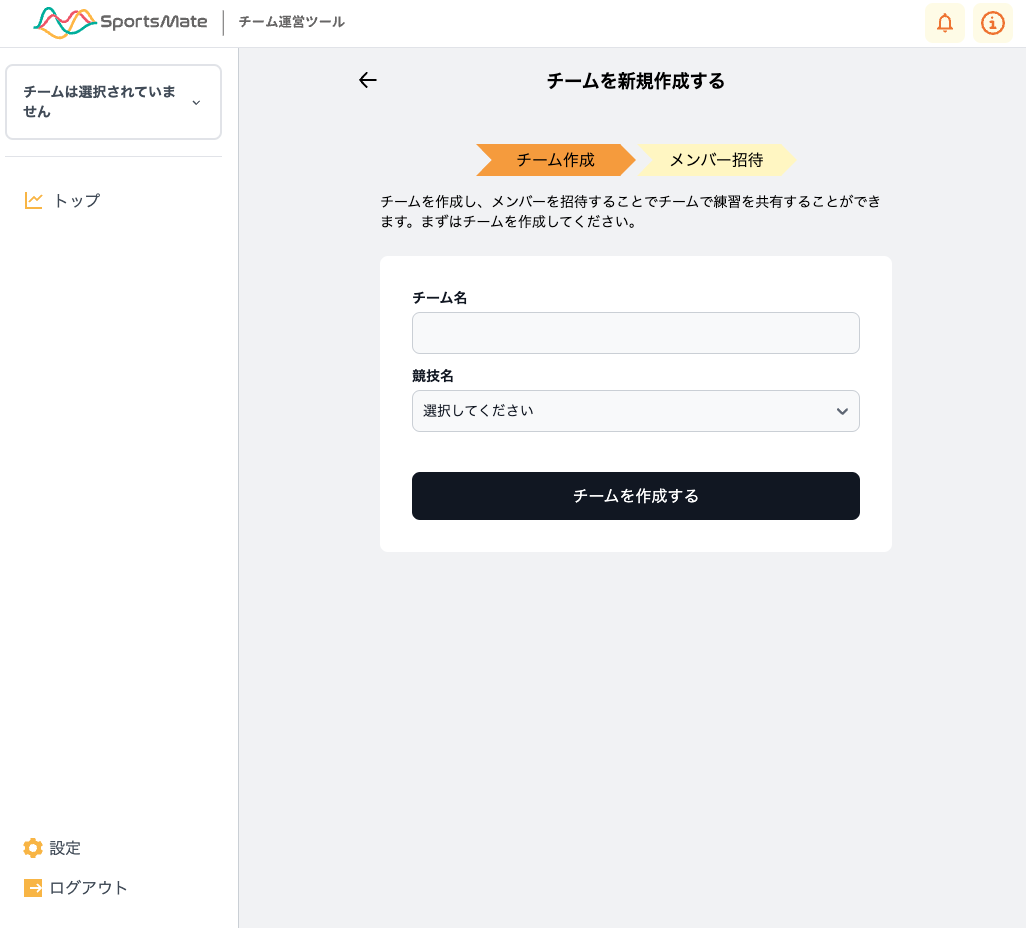Image resolution: width=1026 pixels, height=928 pixels.
Task: Click the description paragraph about team creation
Action: (631, 211)
